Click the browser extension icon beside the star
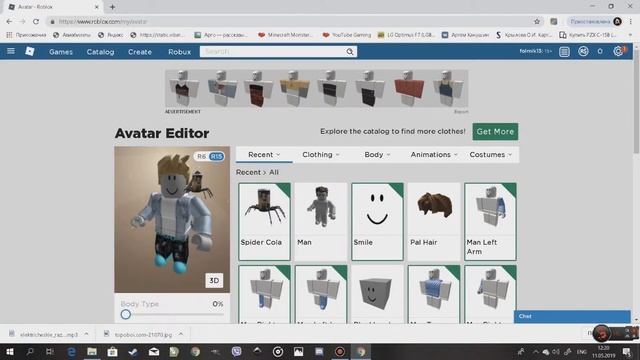This screenshot has width=640, height=360. pyautogui.click(x=553, y=22)
